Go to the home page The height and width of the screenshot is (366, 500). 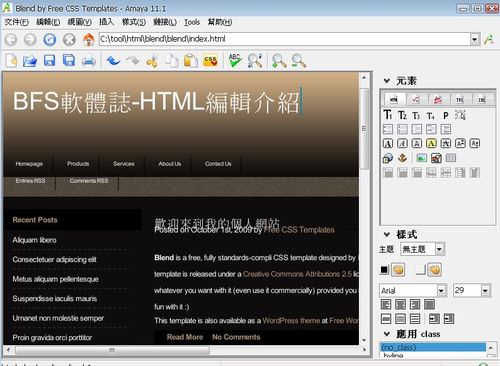pyautogui.click(x=89, y=40)
